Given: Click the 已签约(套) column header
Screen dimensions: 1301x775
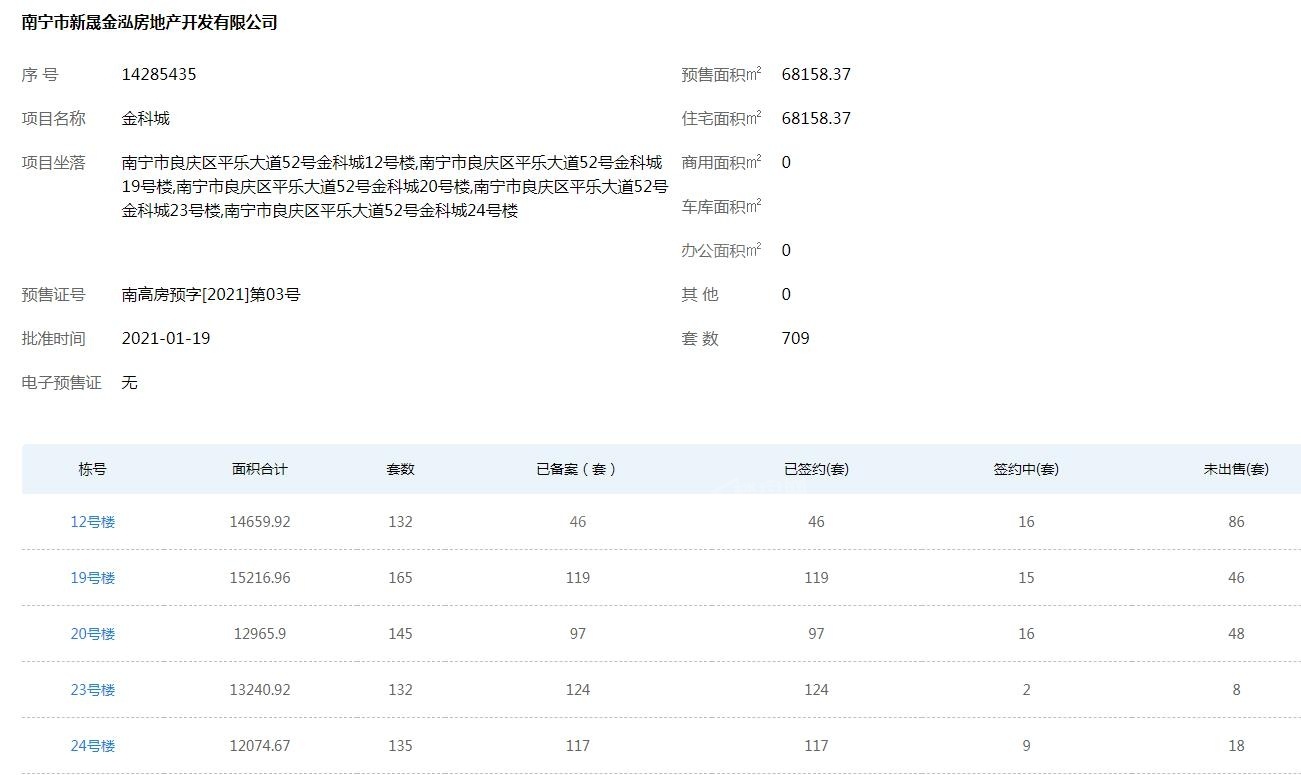Looking at the screenshot, I should click(x=817, y=469).
